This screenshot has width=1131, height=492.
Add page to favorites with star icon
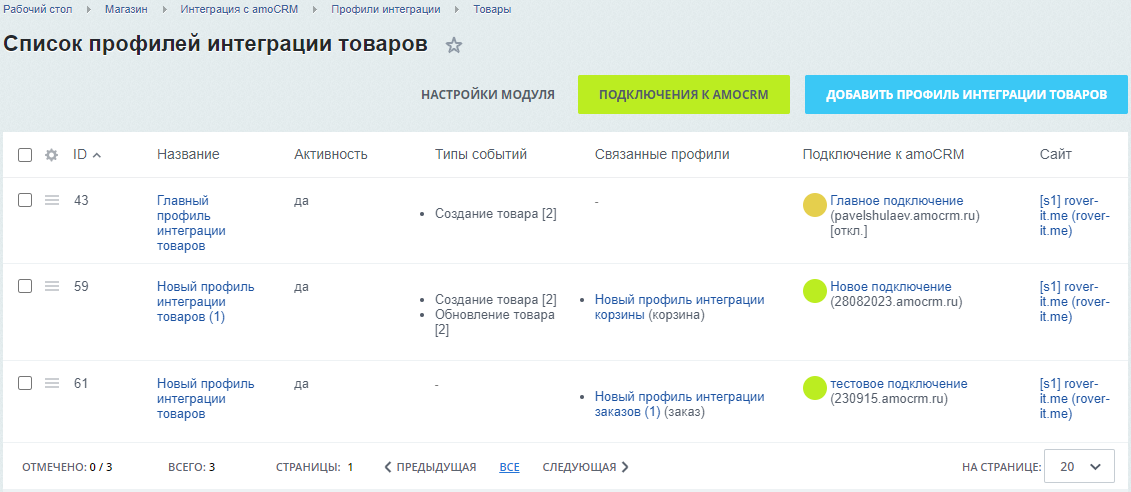coord(454,45)
